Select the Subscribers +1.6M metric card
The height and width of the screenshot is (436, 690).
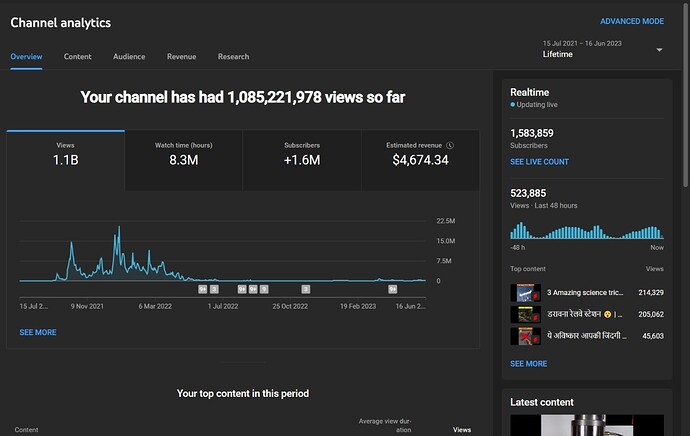(x=301, y=160)
